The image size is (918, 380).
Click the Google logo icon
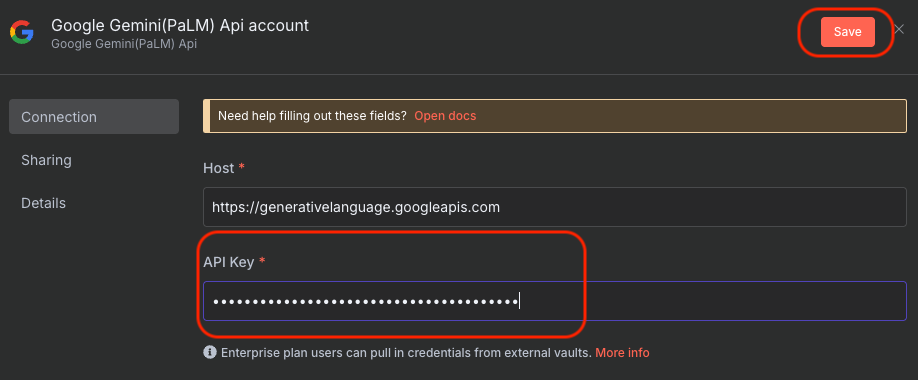pyautogui.click(x=22, y=32)
